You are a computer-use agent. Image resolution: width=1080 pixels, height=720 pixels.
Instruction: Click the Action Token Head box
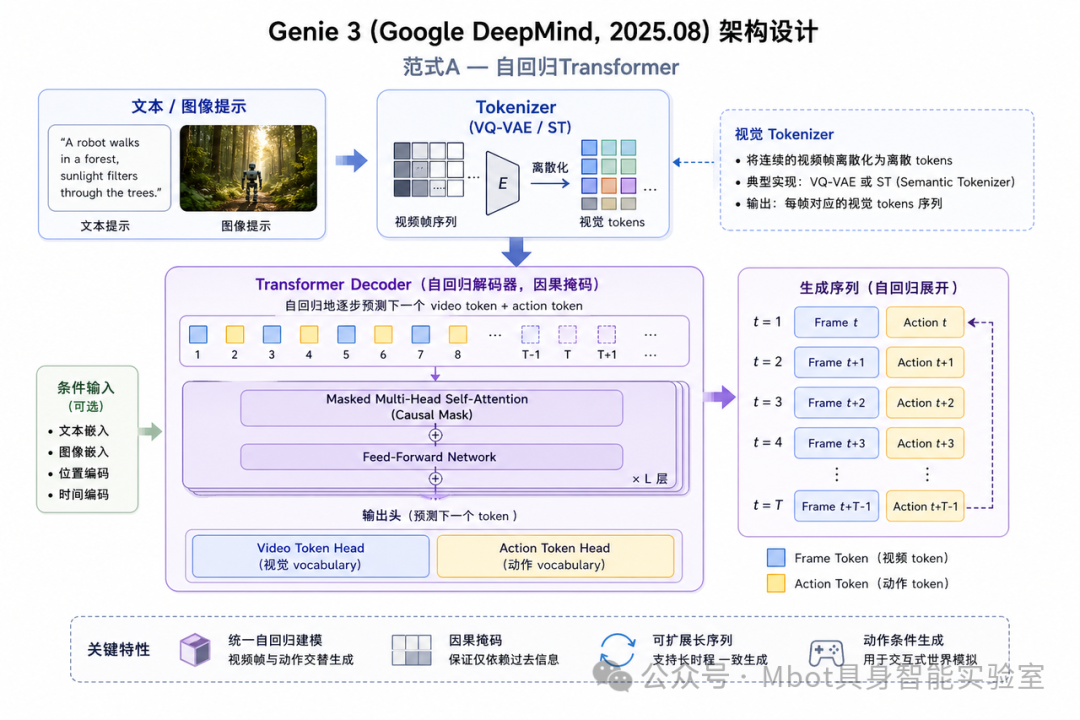point(555,556)
